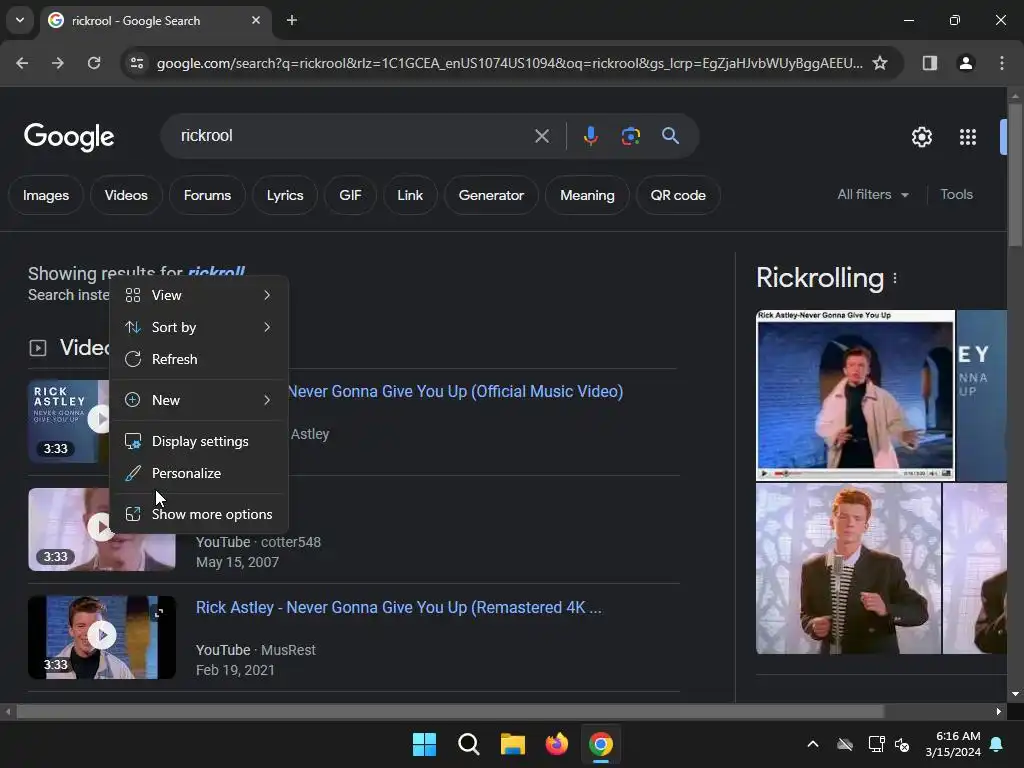Image resolution: width=1024 pixels, height=768 pixels.
Task: Click the address bar URL
Action: coord(509,63)
